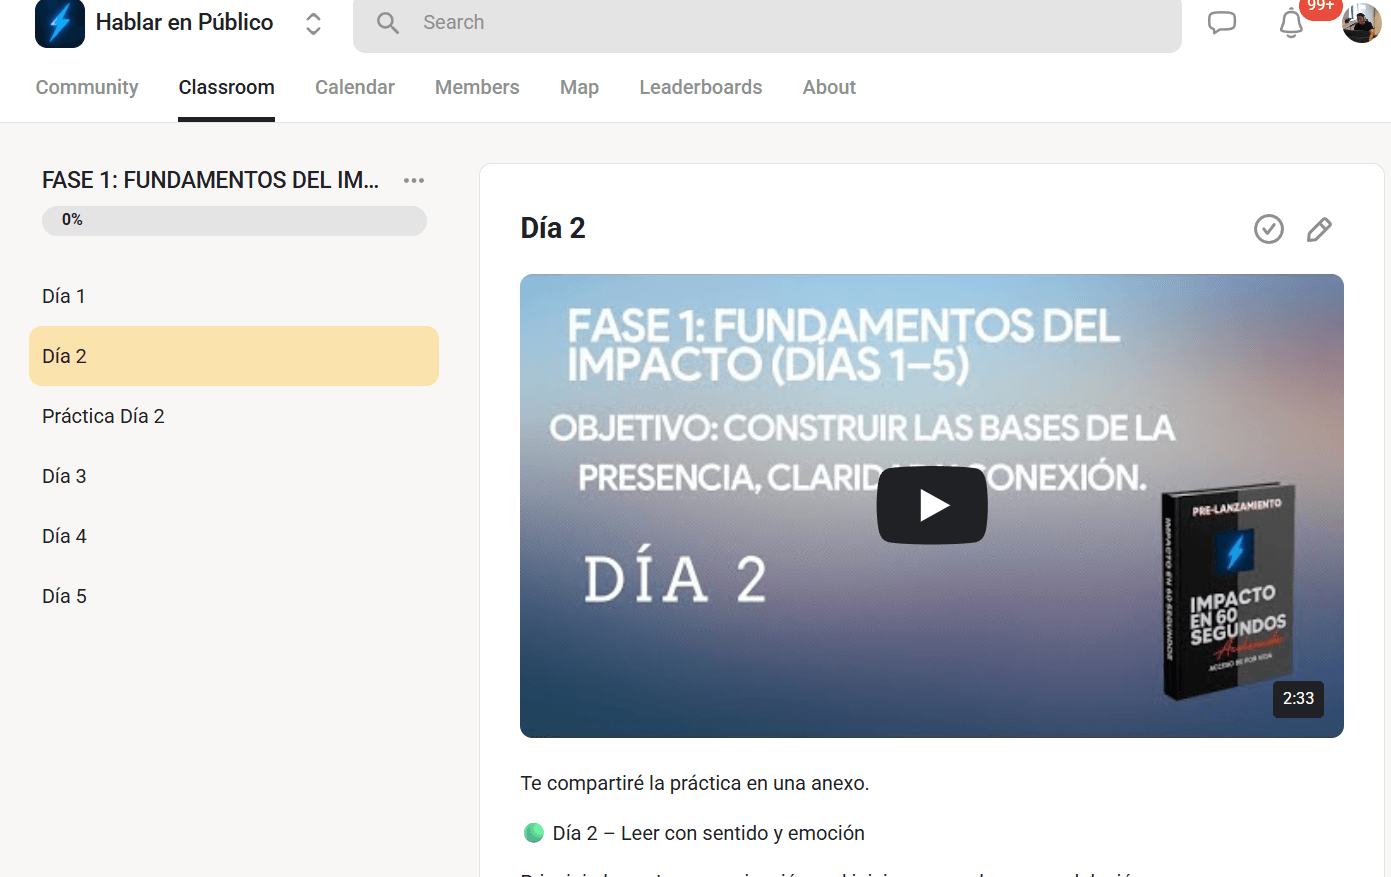The width and height of the screenshot is (1391, 877).
Task: Play the Día 2 video
Action: [x=931, y=505]
